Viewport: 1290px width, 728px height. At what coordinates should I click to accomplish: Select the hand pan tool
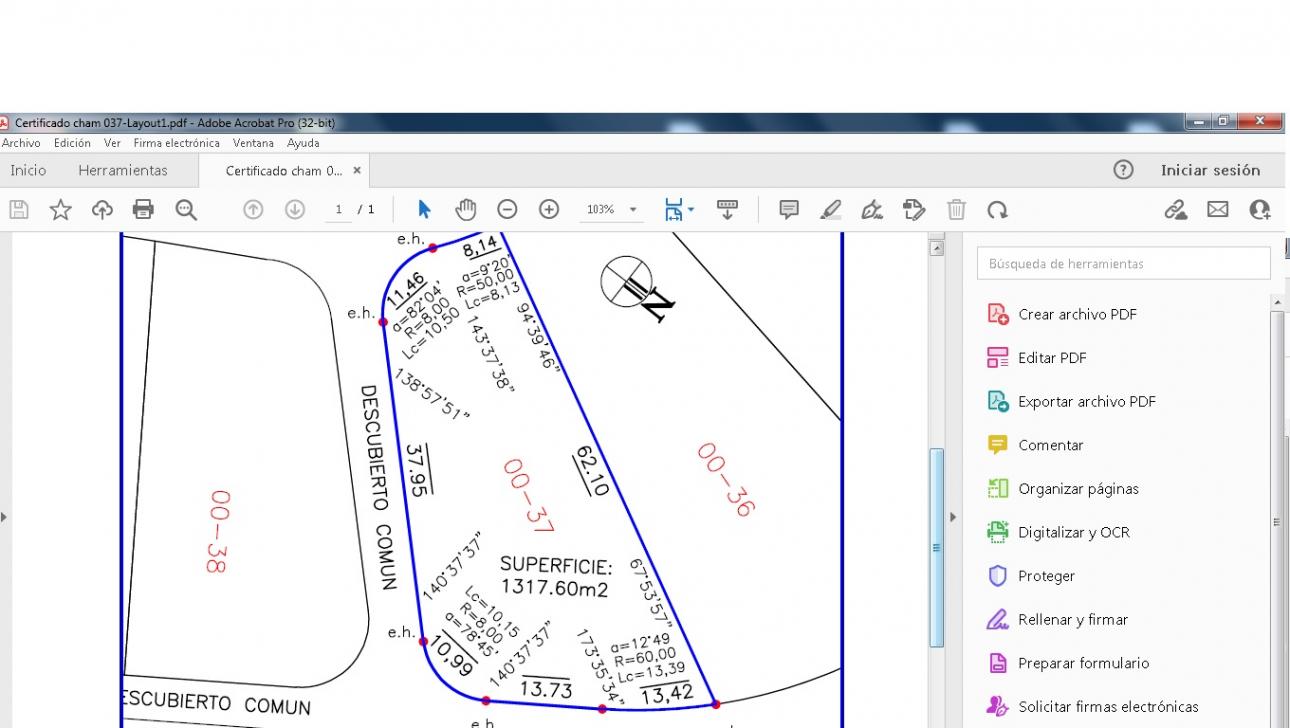466,209
